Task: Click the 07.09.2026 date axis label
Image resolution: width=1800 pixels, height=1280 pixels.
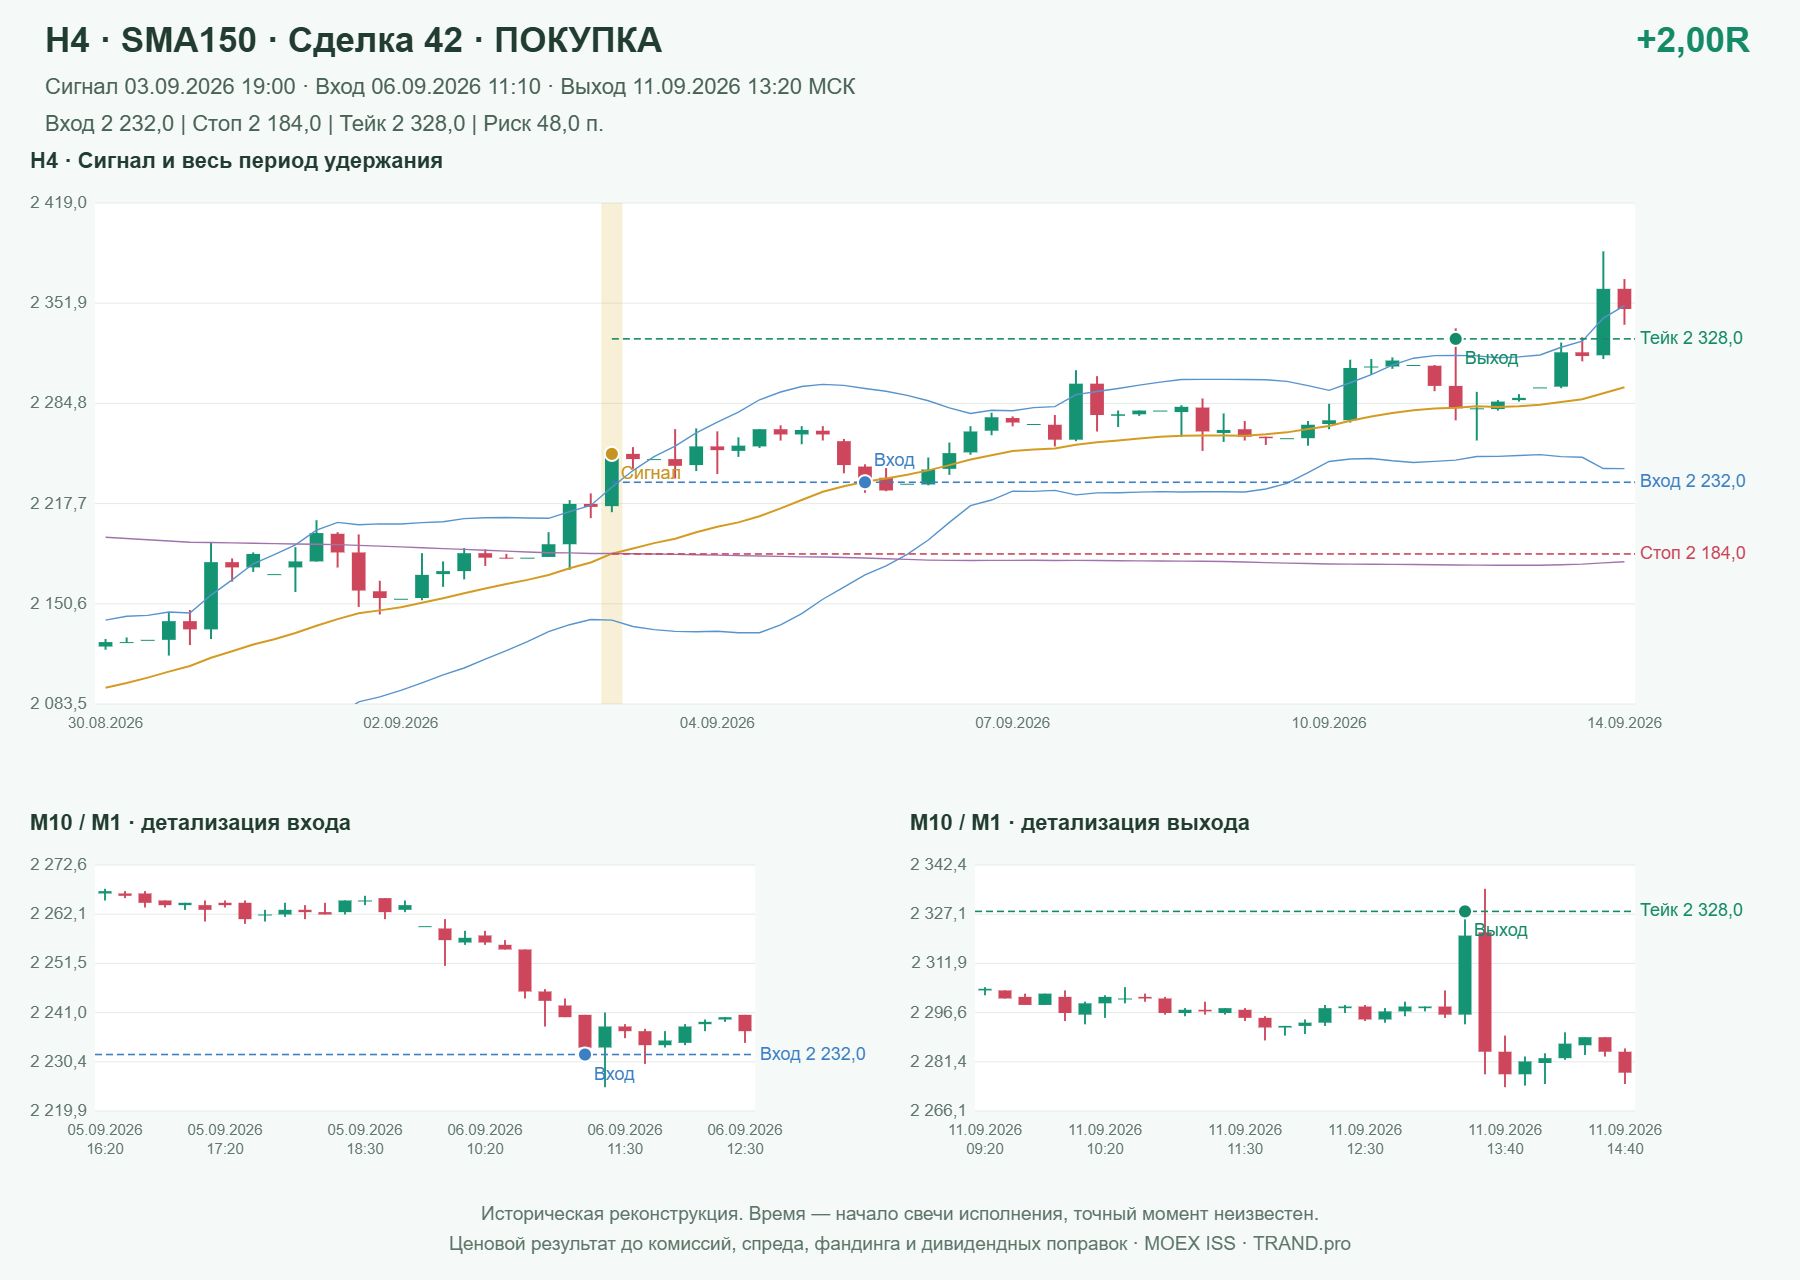Action: (x=1013, y=723)
